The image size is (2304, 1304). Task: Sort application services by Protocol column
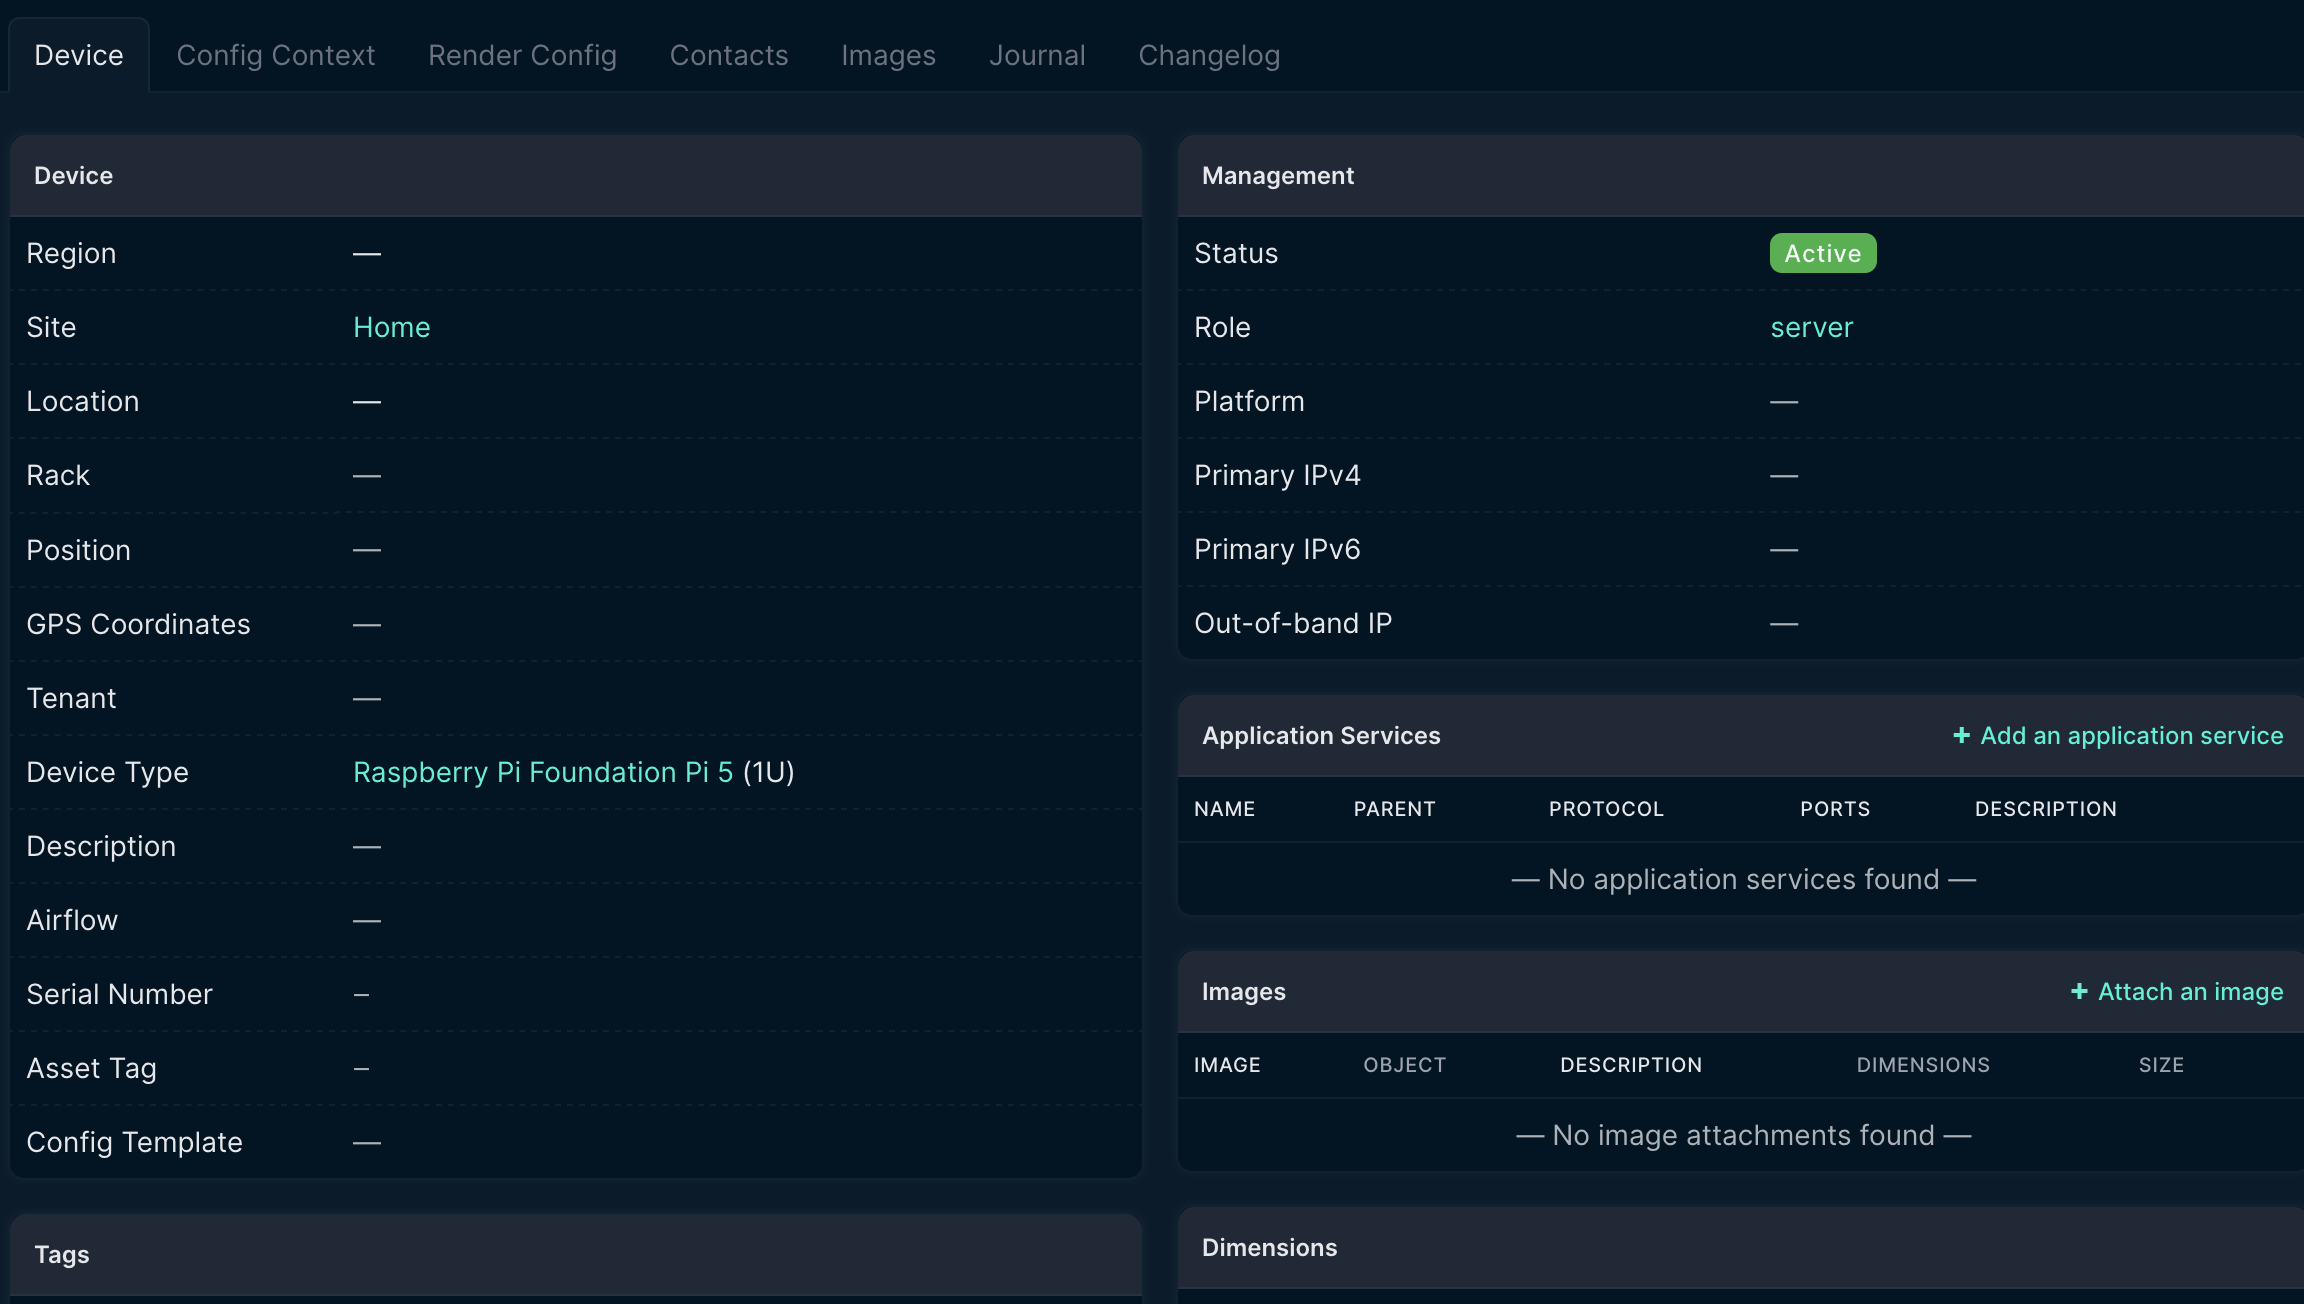[1605, 809]
